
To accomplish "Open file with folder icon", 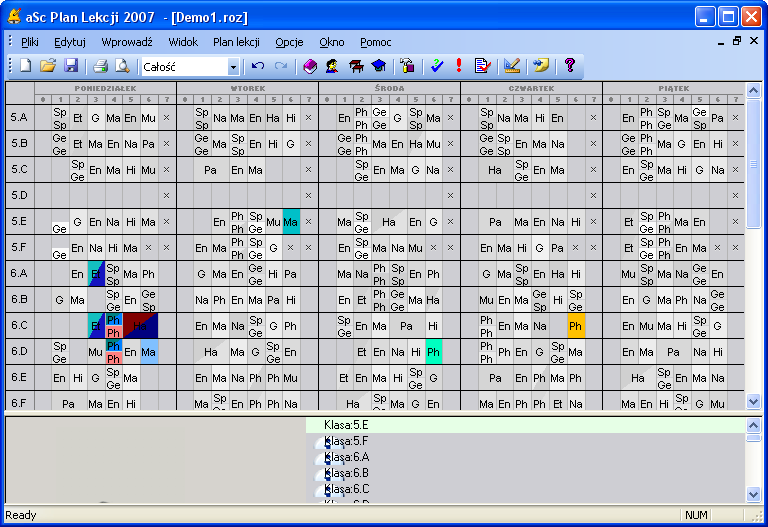I will (48, 66).
